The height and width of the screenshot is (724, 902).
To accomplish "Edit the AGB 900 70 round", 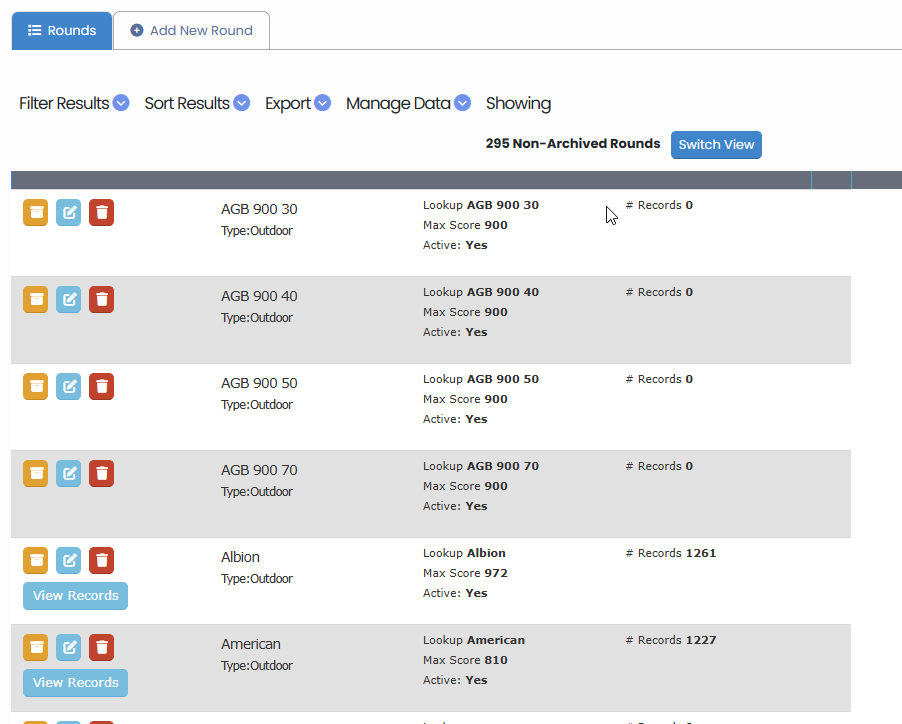I will pyautogui.click(x=68, y=474).
